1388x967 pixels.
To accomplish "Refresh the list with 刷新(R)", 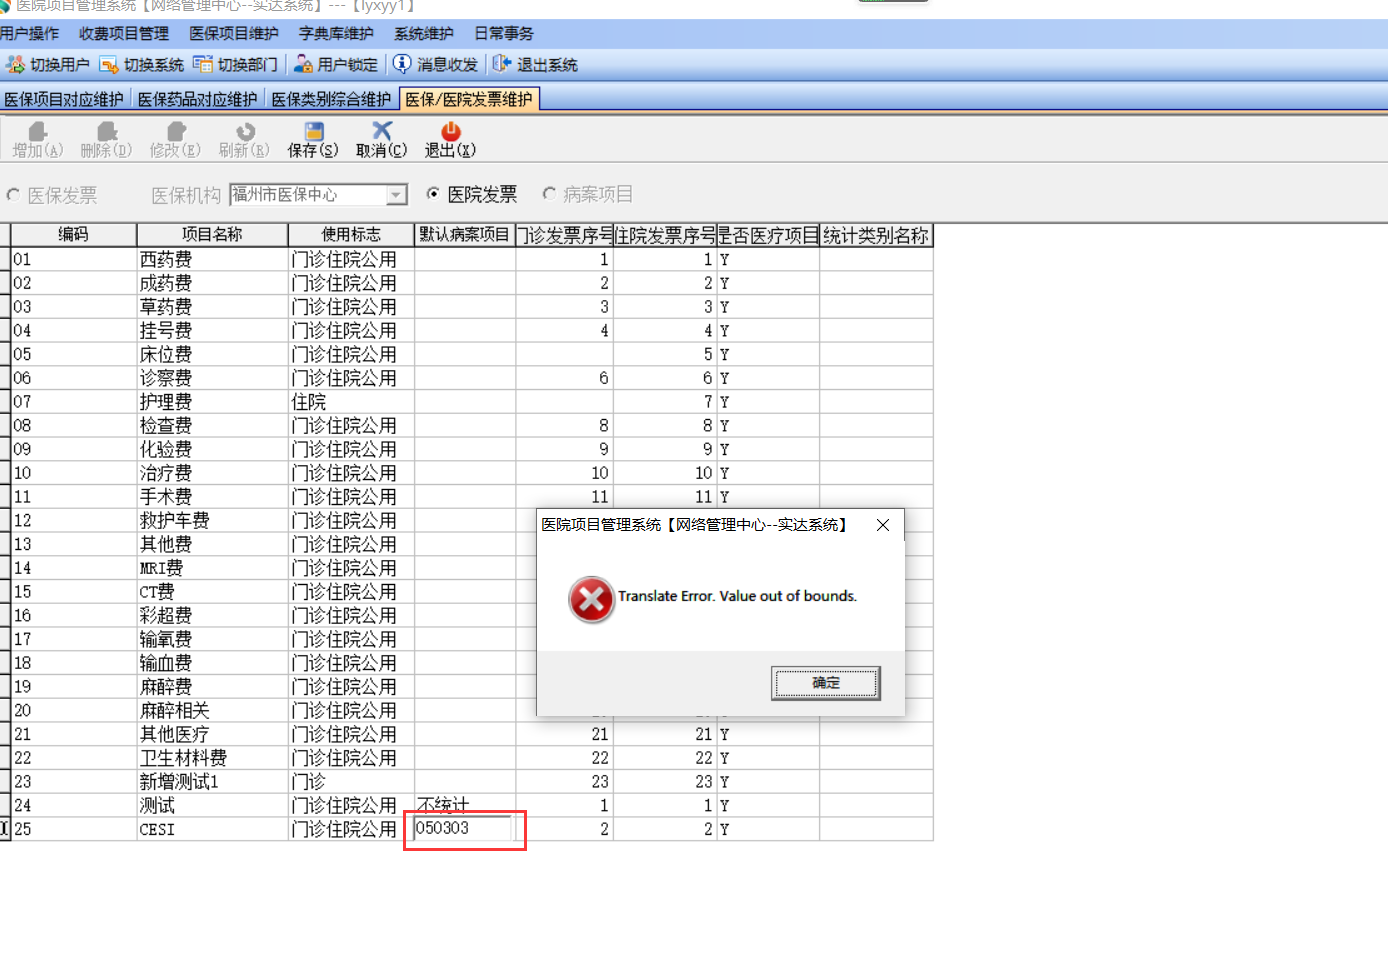I will 244,140.
